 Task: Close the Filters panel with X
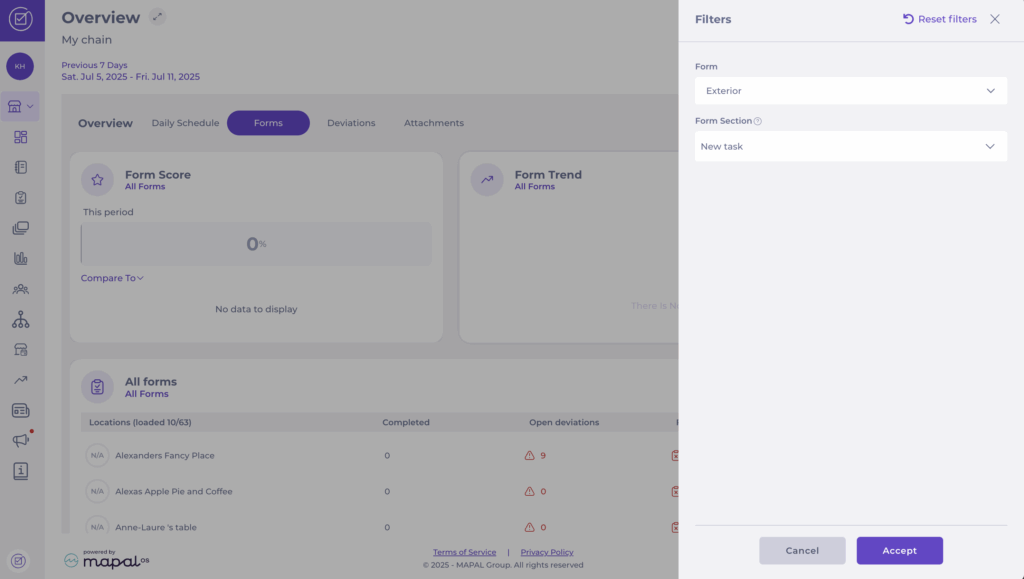coord(994,19)
